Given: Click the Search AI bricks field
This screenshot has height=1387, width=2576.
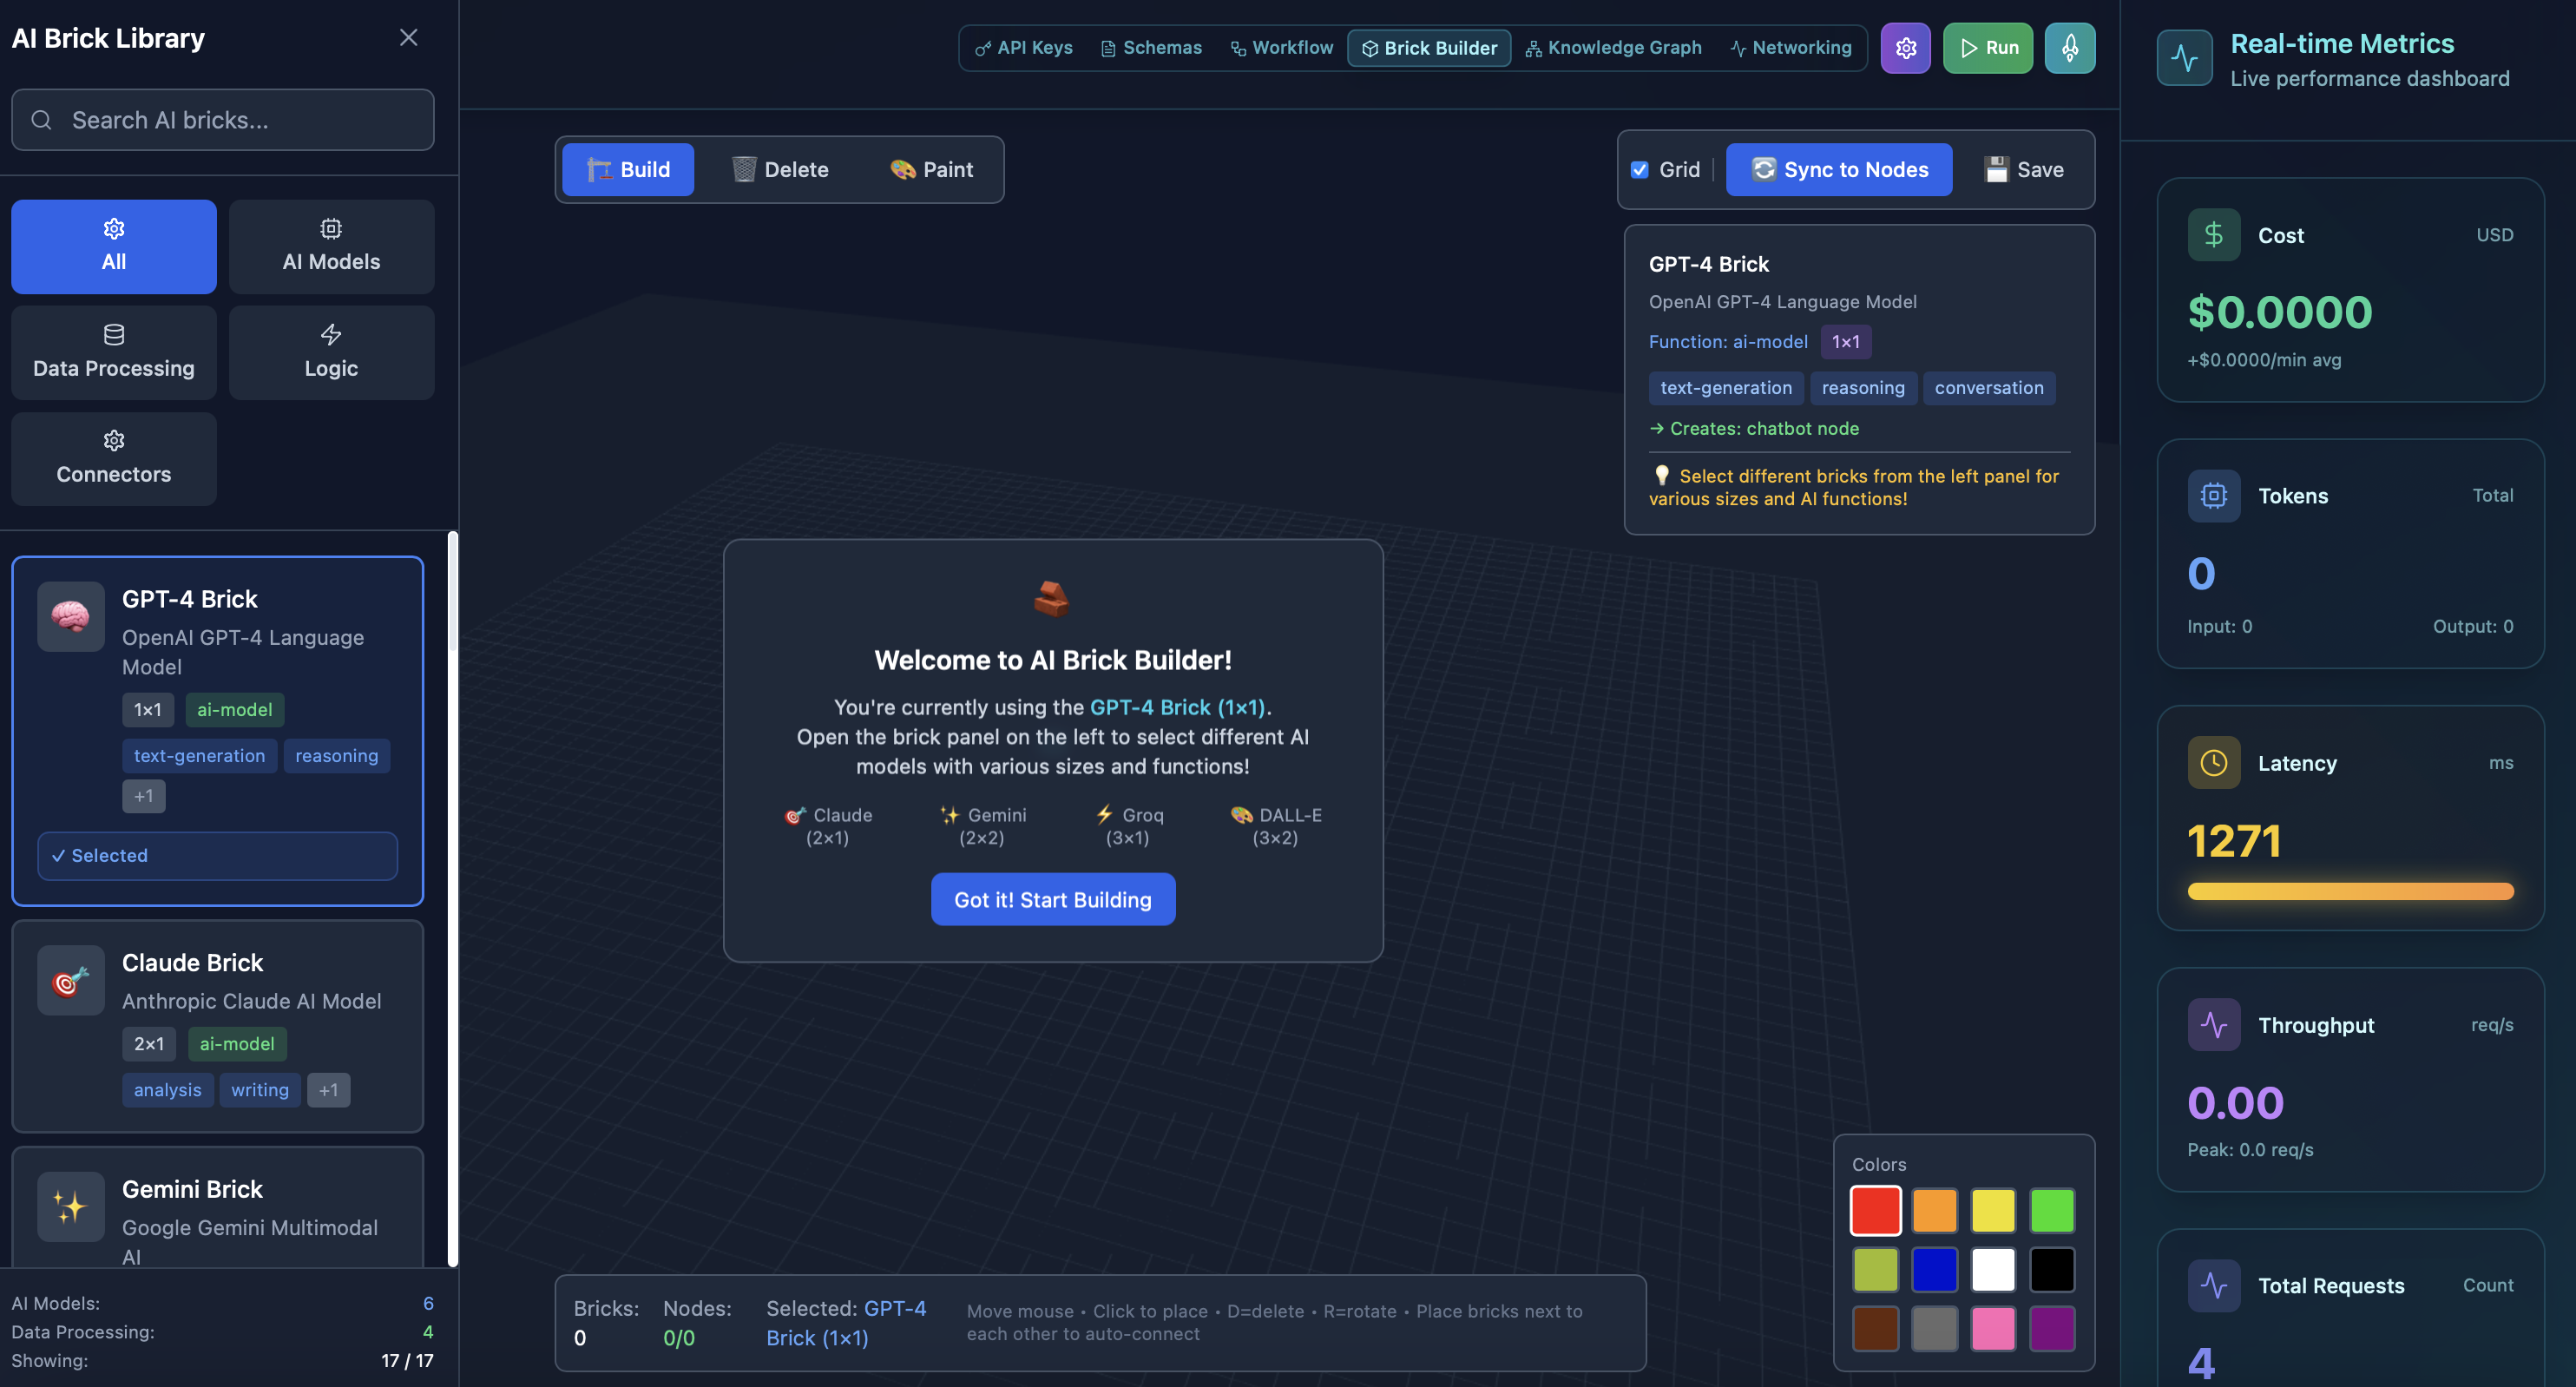Looking at the screenshot, I should 222,120.
